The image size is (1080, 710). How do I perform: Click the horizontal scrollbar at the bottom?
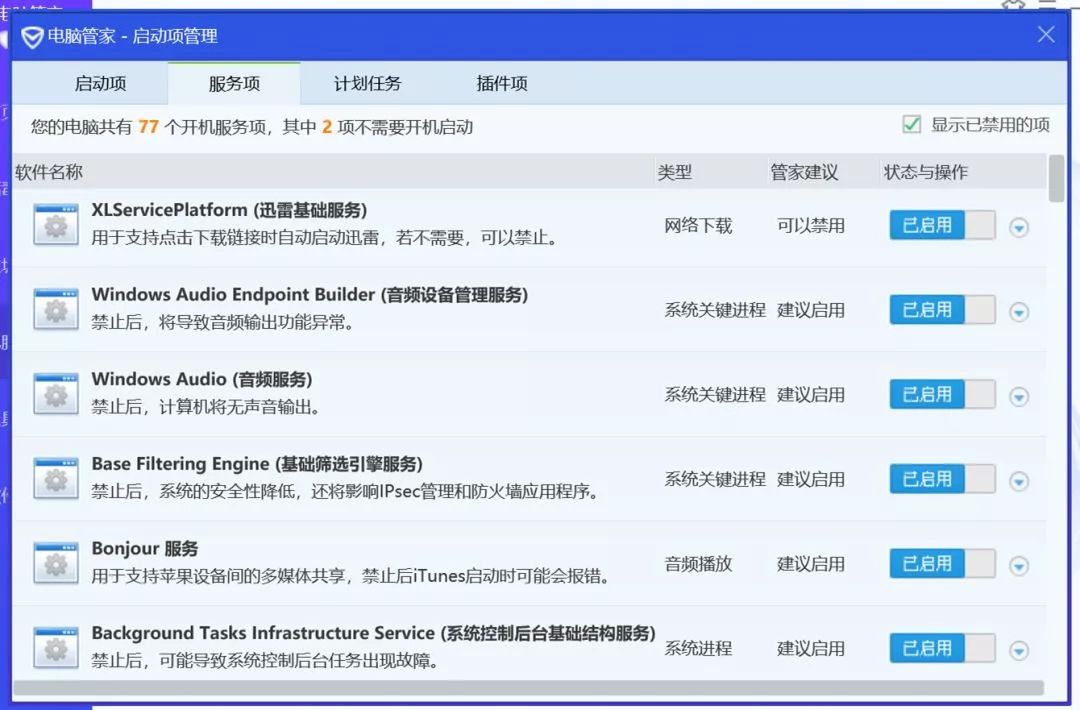(528, 688)
